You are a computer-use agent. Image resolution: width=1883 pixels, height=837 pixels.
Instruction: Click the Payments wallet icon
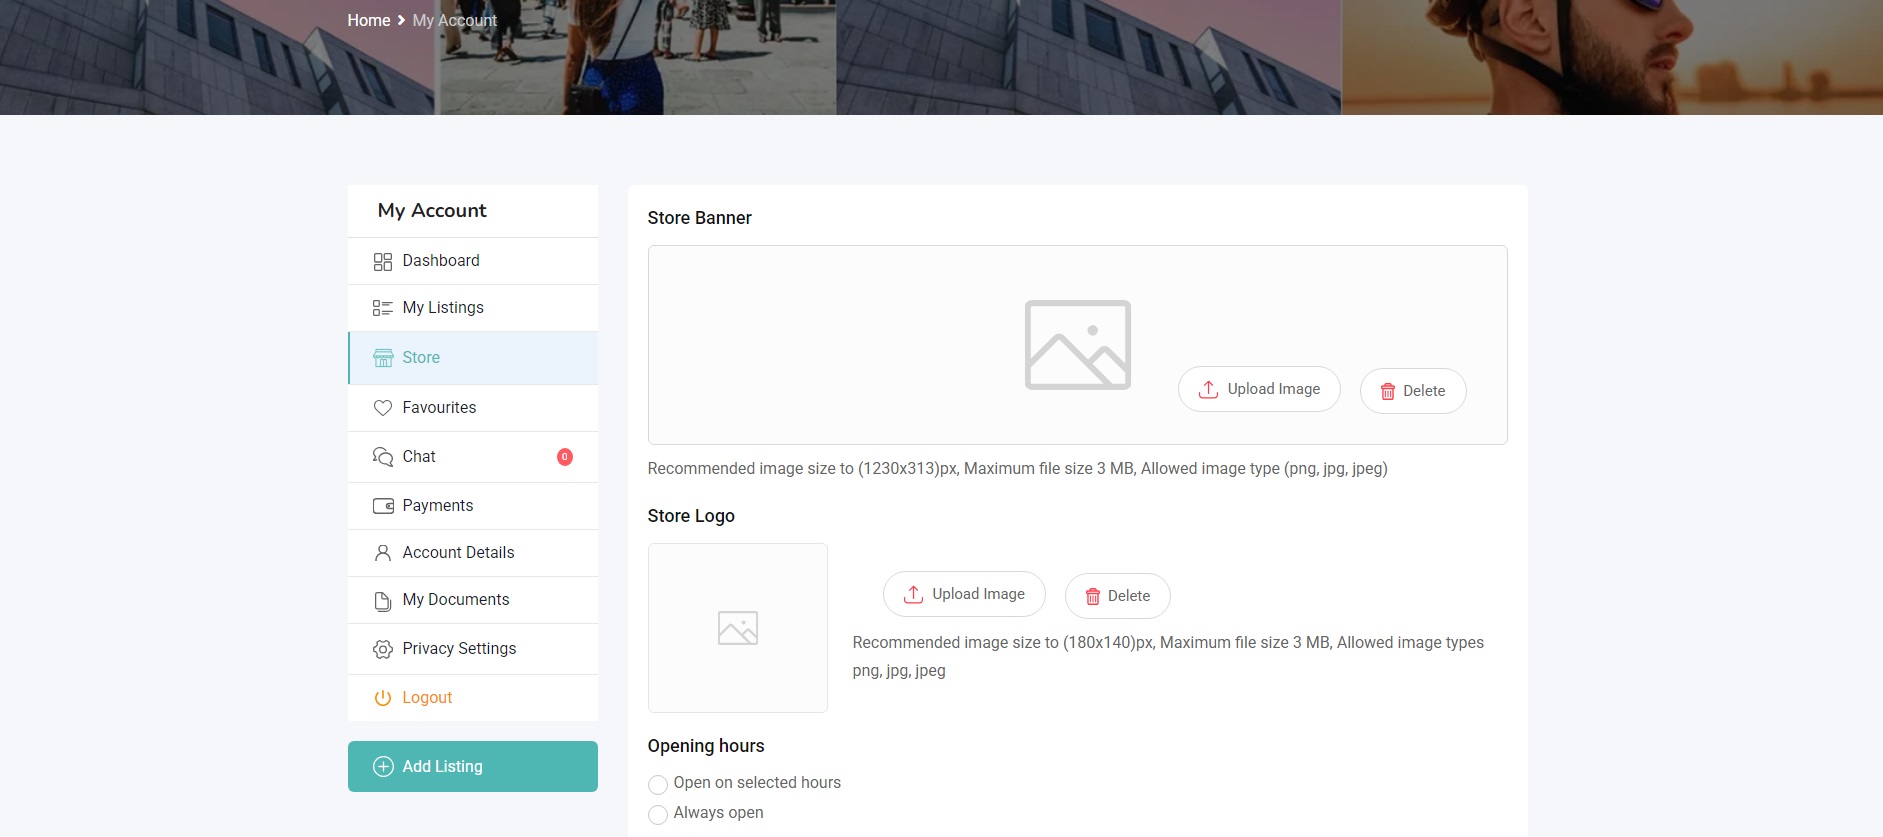383,506
